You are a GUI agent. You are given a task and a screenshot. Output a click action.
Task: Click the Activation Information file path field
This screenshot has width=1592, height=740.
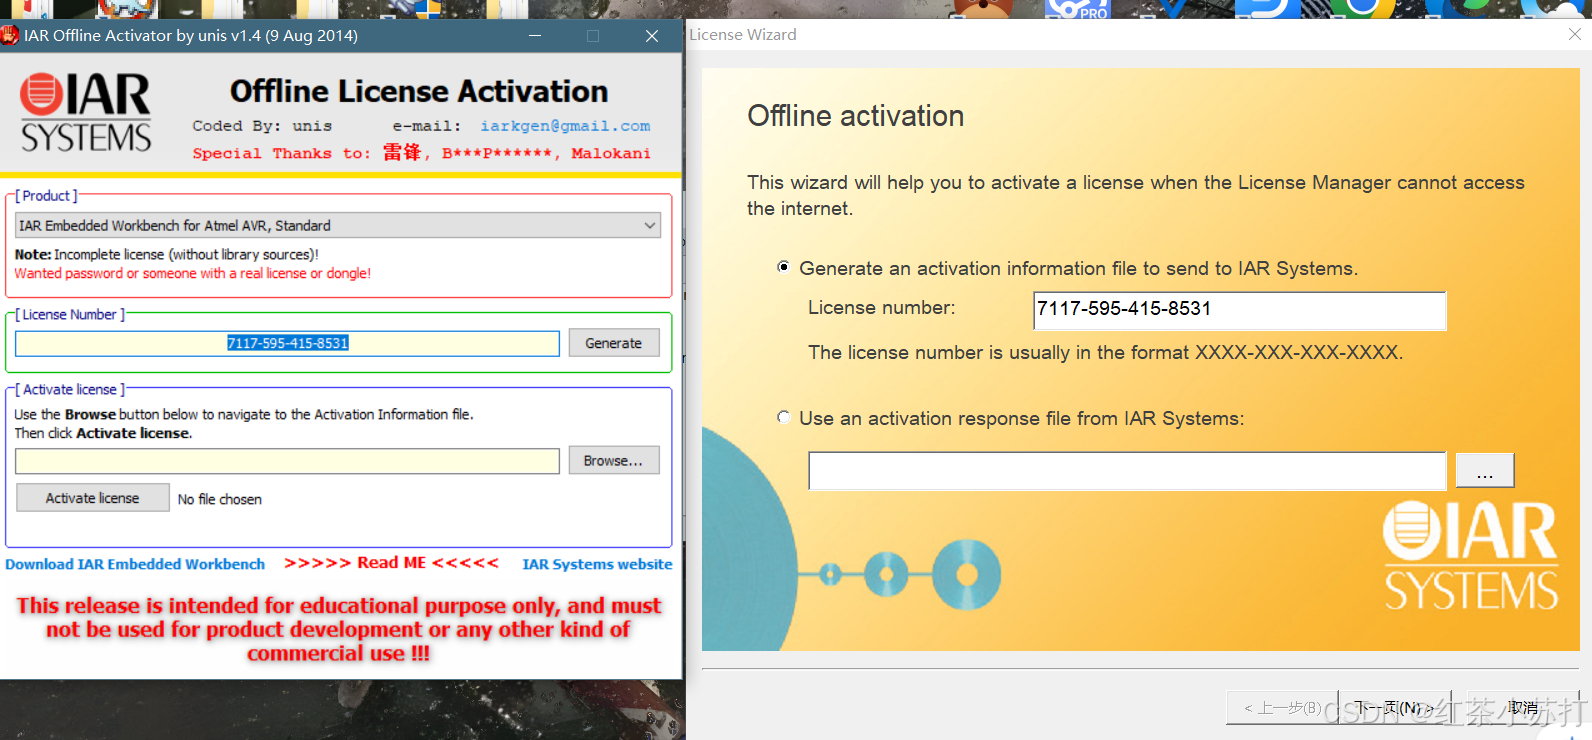pos(287,461)
